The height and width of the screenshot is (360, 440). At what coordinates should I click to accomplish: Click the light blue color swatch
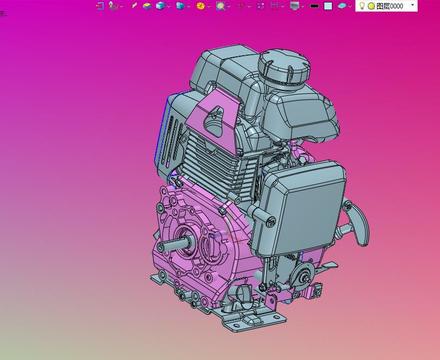tap(328, 6)
